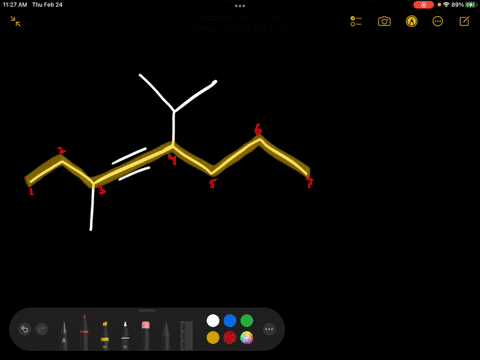The height and width of the screenshot is (360, 480).
Task: Select the lasso selection tool
Action: tap(166, 335)
